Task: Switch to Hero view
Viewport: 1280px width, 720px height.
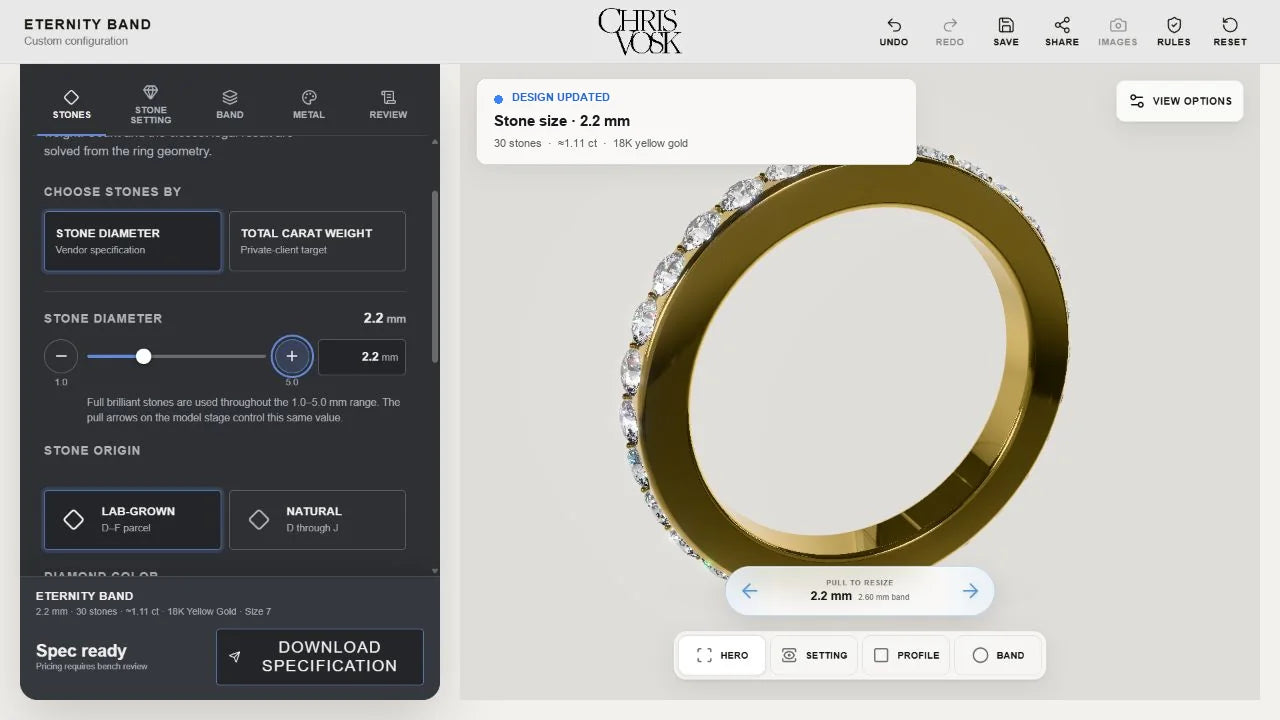Action: coord(722,655)
